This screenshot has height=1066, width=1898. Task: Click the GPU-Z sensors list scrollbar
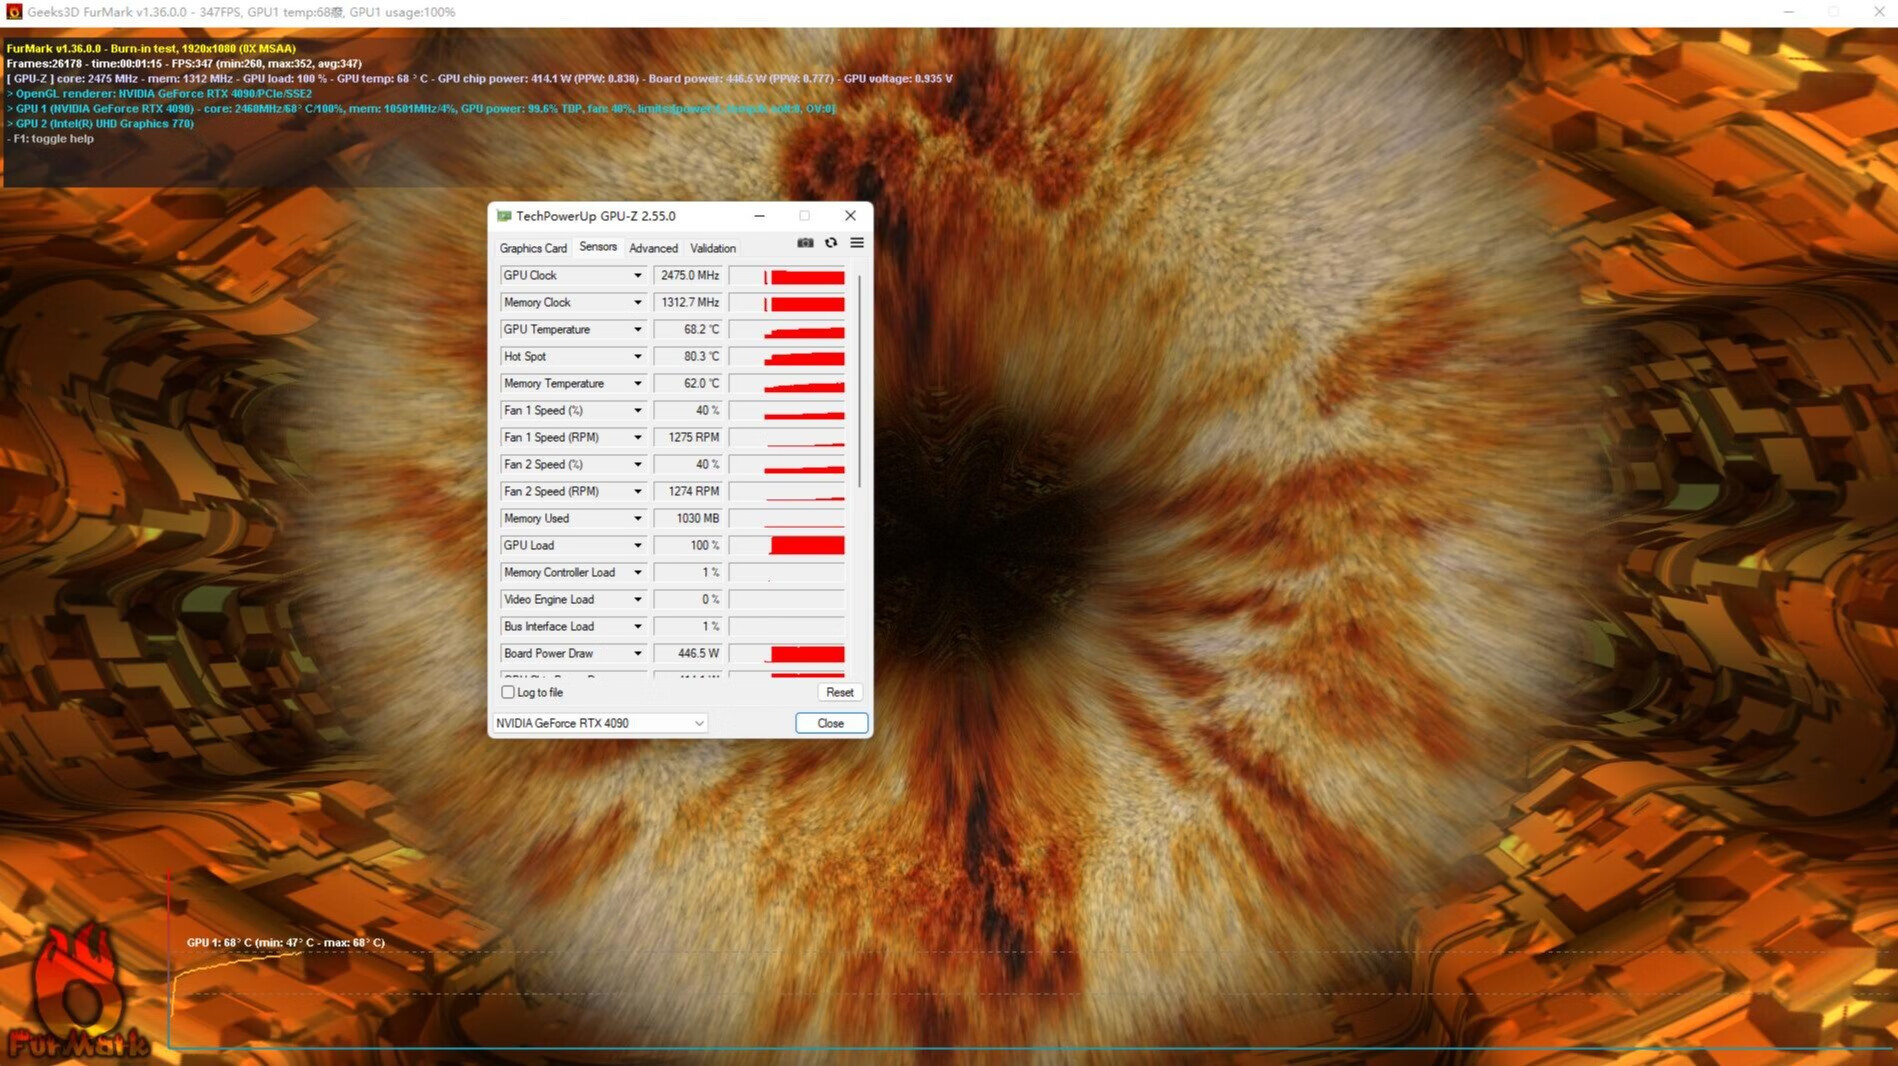(859, 380)
